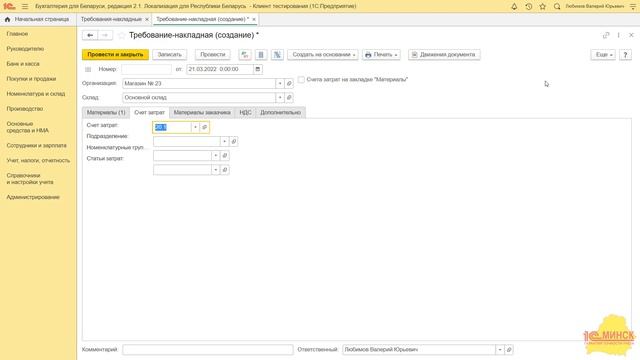Viewport: 640px width, 360px height.
Task: Expand the Ответственный dropdown
Action: 500,350
